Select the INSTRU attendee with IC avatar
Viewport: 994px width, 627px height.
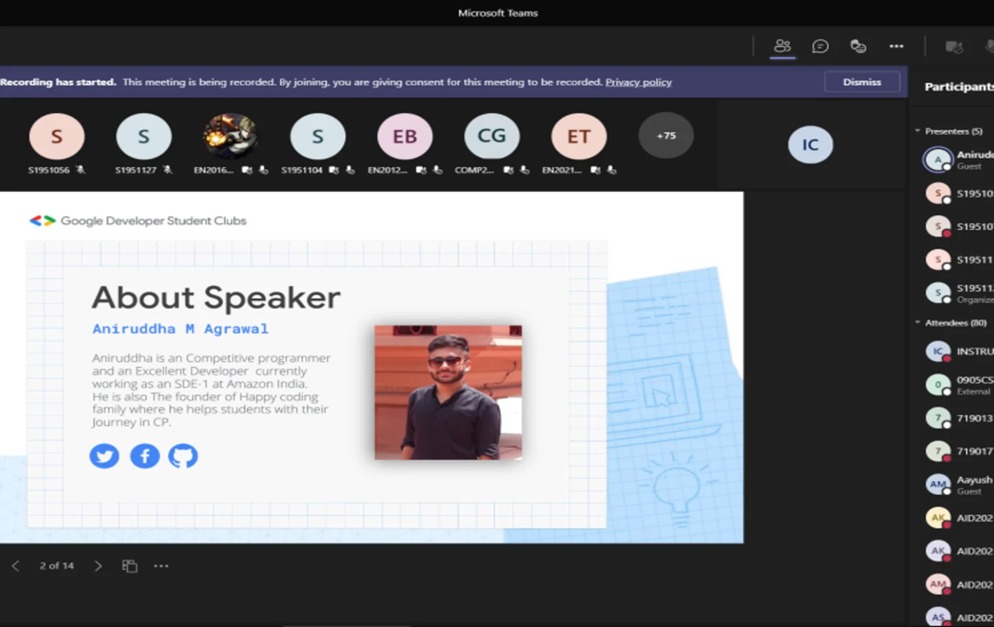(958, 351)
